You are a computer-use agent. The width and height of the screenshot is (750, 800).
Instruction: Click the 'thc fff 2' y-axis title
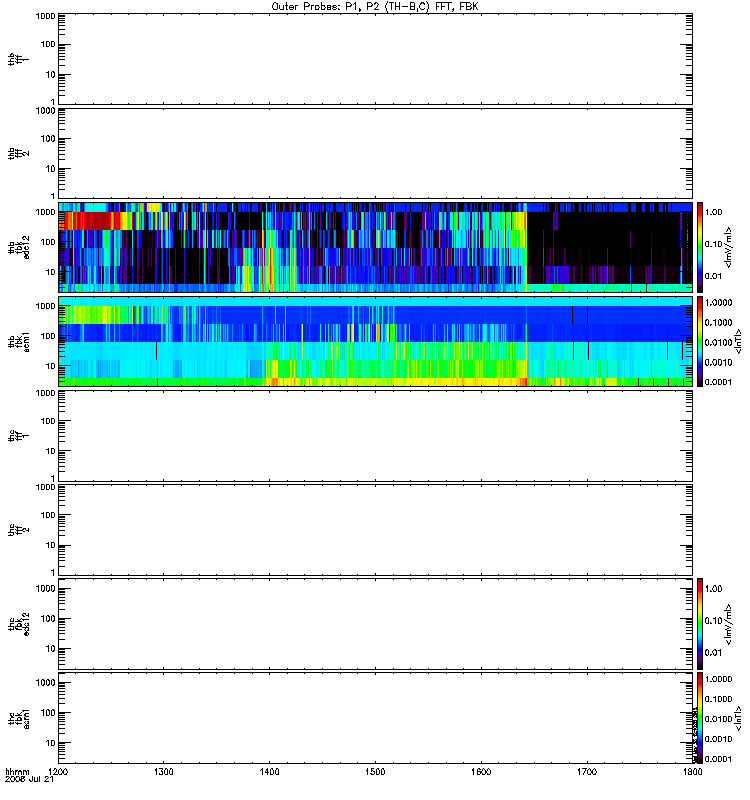pyautogui.click(x=19, y=530)
